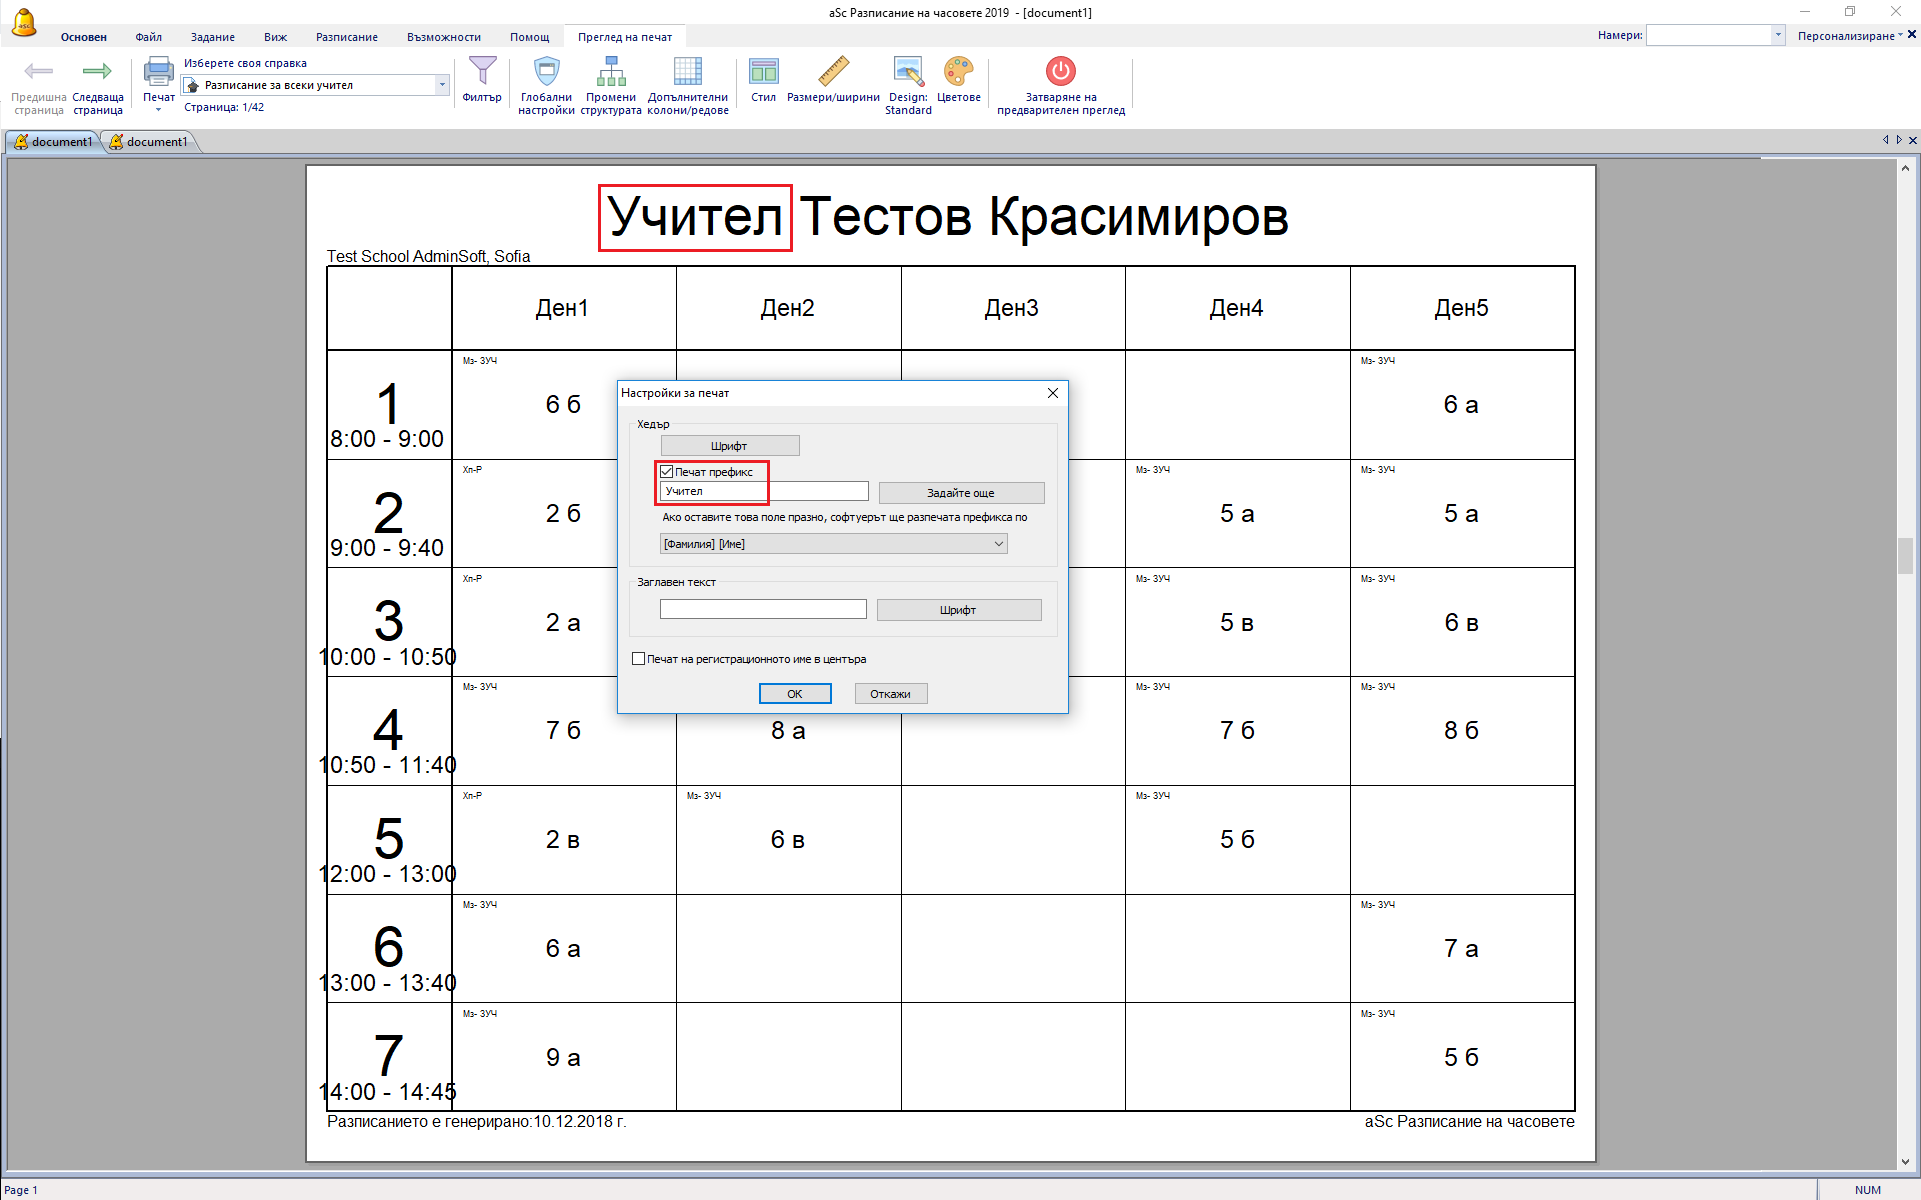
Task: Click the header Font button
Action: (x=729, y=446)
